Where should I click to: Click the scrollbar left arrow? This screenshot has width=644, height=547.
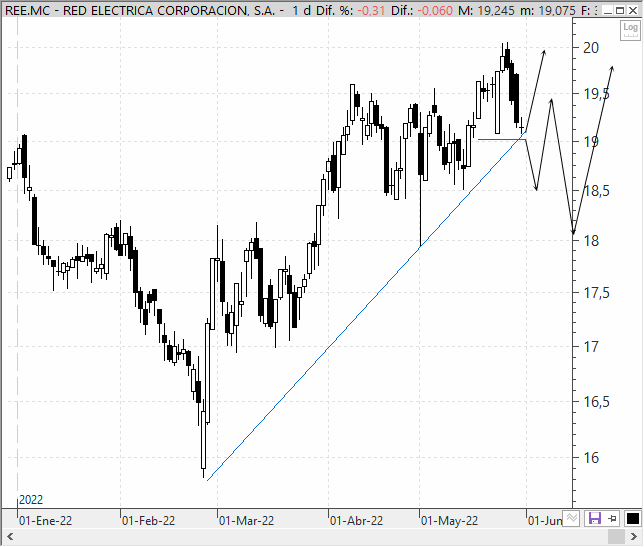(x=10, y=536)
